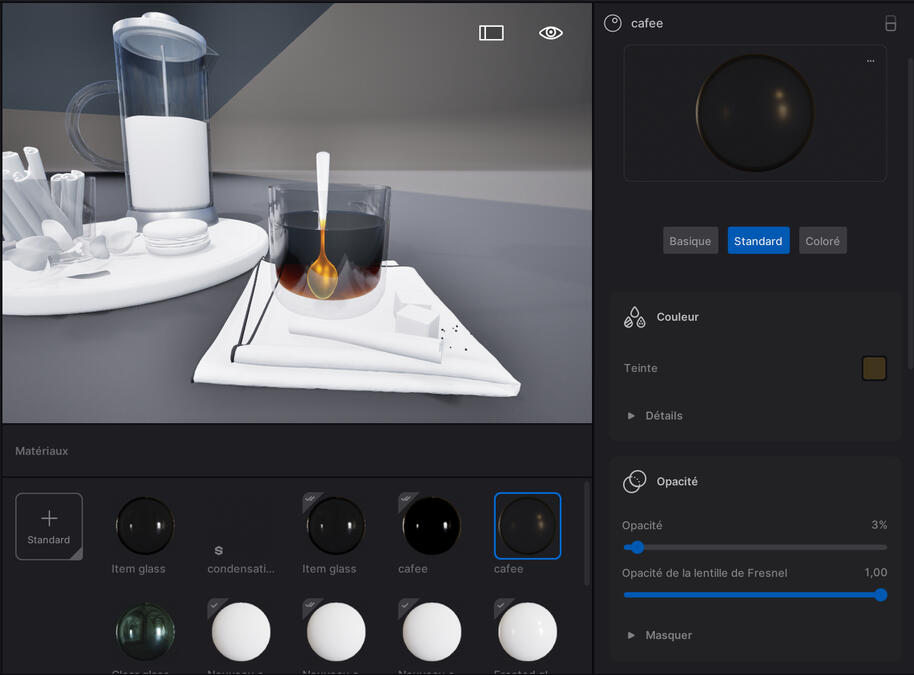
Task: Click the side panel layout icon in viewport
Action: click(x=491, y=33)
